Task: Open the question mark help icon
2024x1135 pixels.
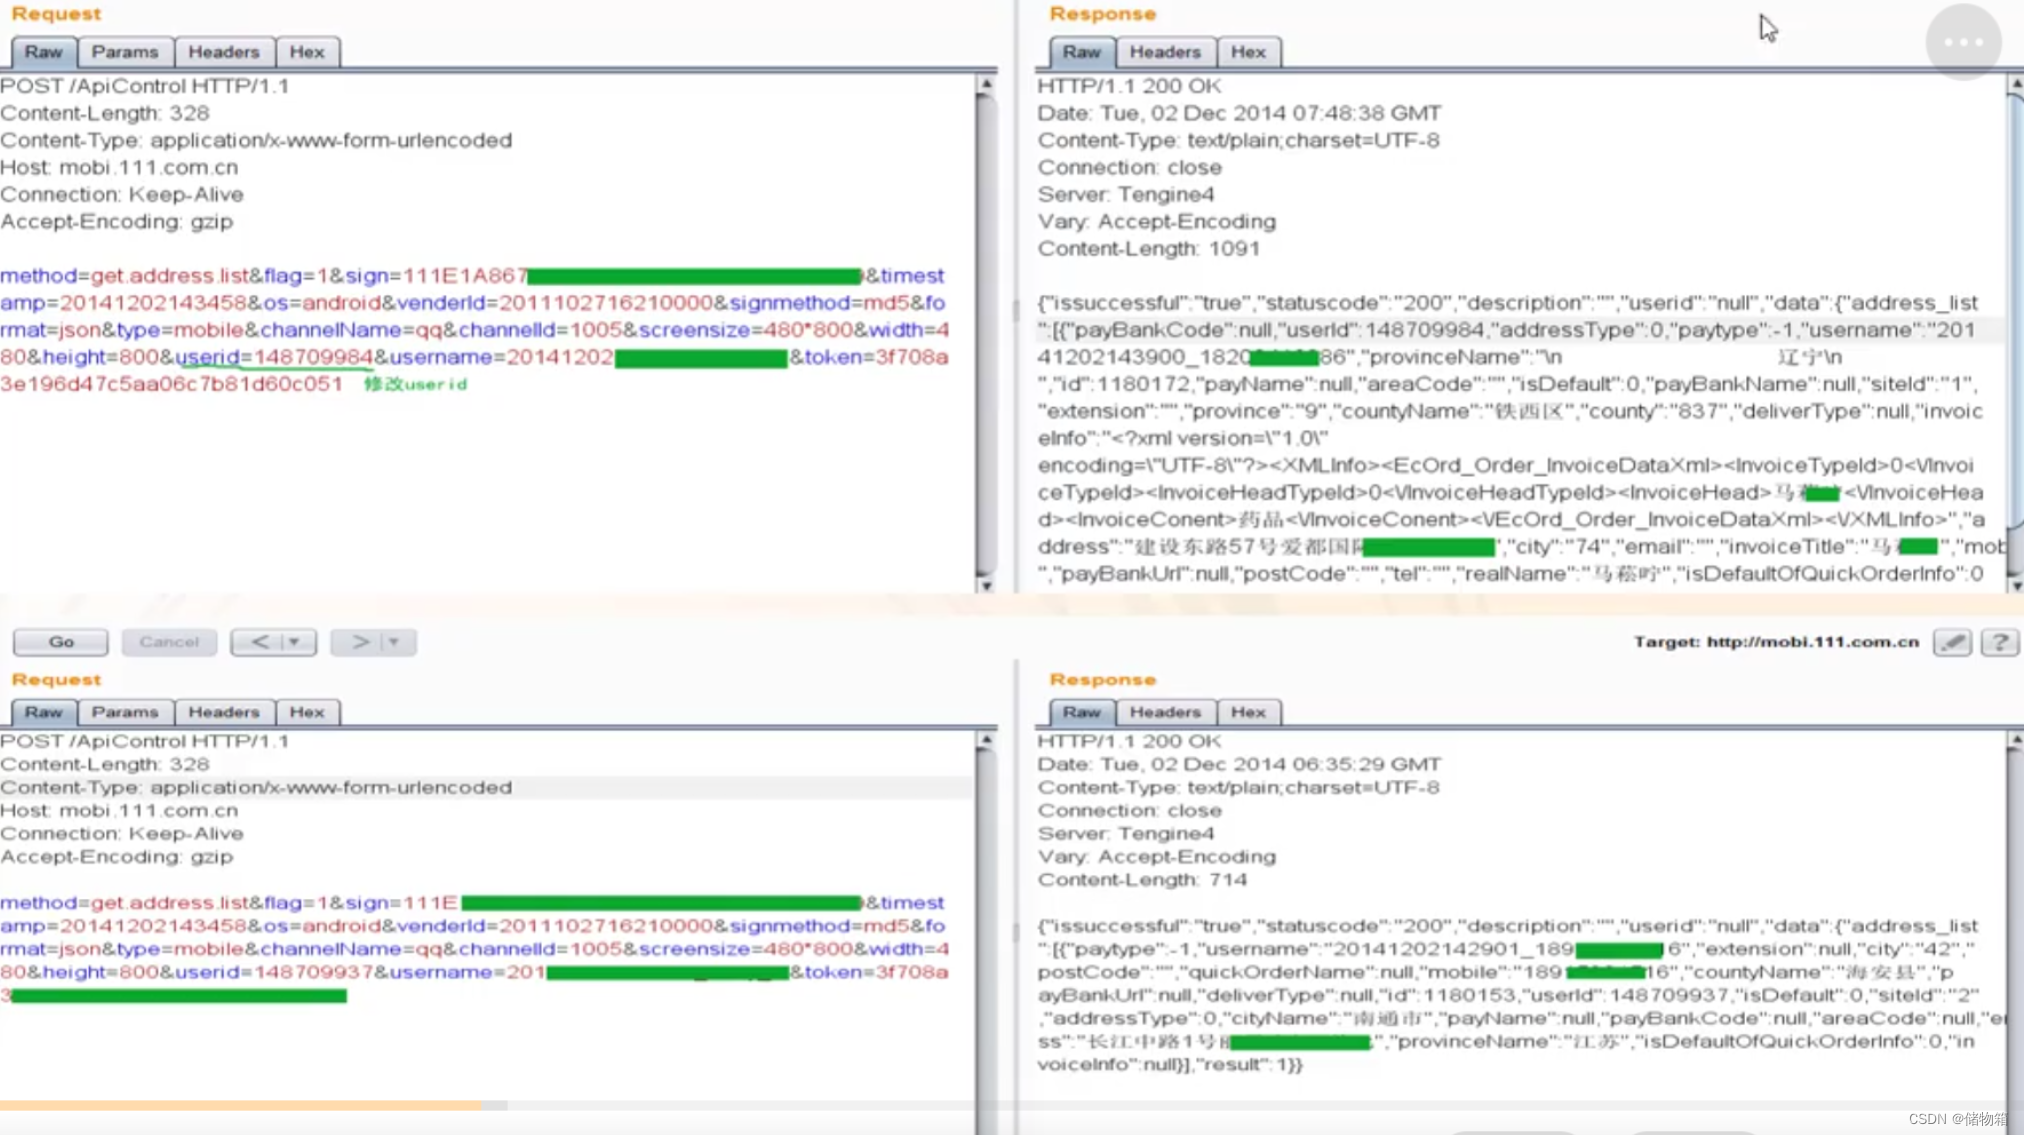Action: (x=1999, y=642)
